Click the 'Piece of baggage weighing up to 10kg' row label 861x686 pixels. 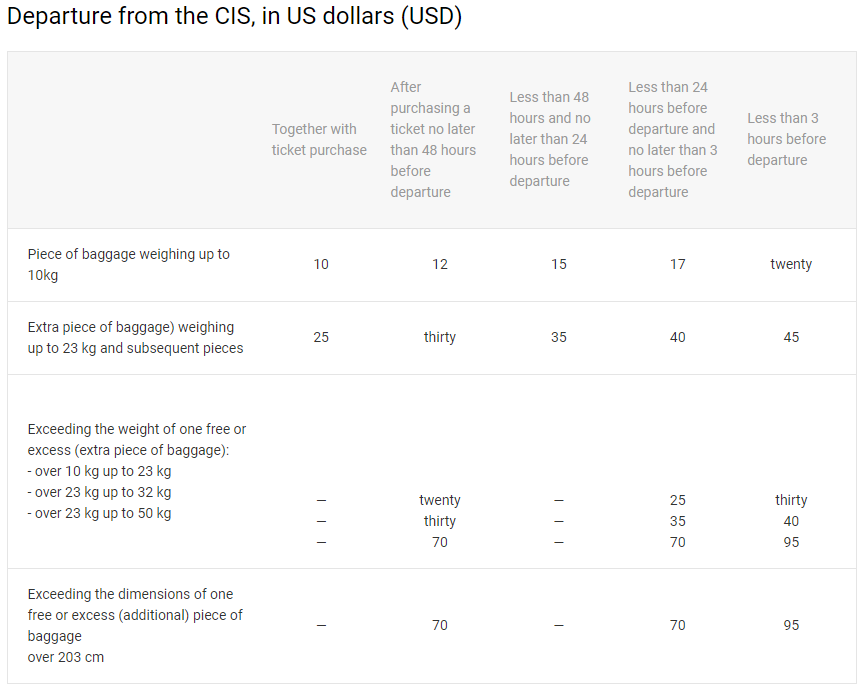(129, 264)
